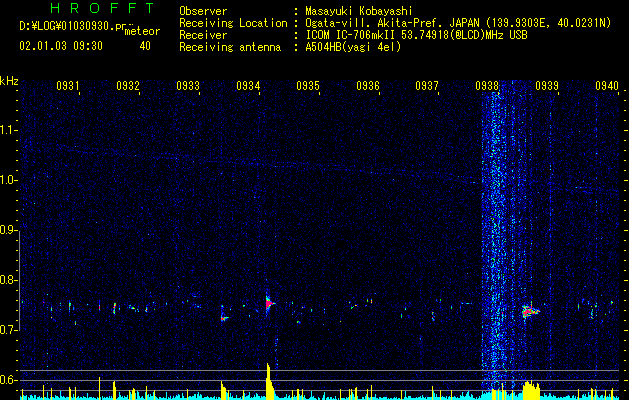Click the 0.6 kHz axis label
This screenshot has height=400, width=629.
click(x=8, y=380)
